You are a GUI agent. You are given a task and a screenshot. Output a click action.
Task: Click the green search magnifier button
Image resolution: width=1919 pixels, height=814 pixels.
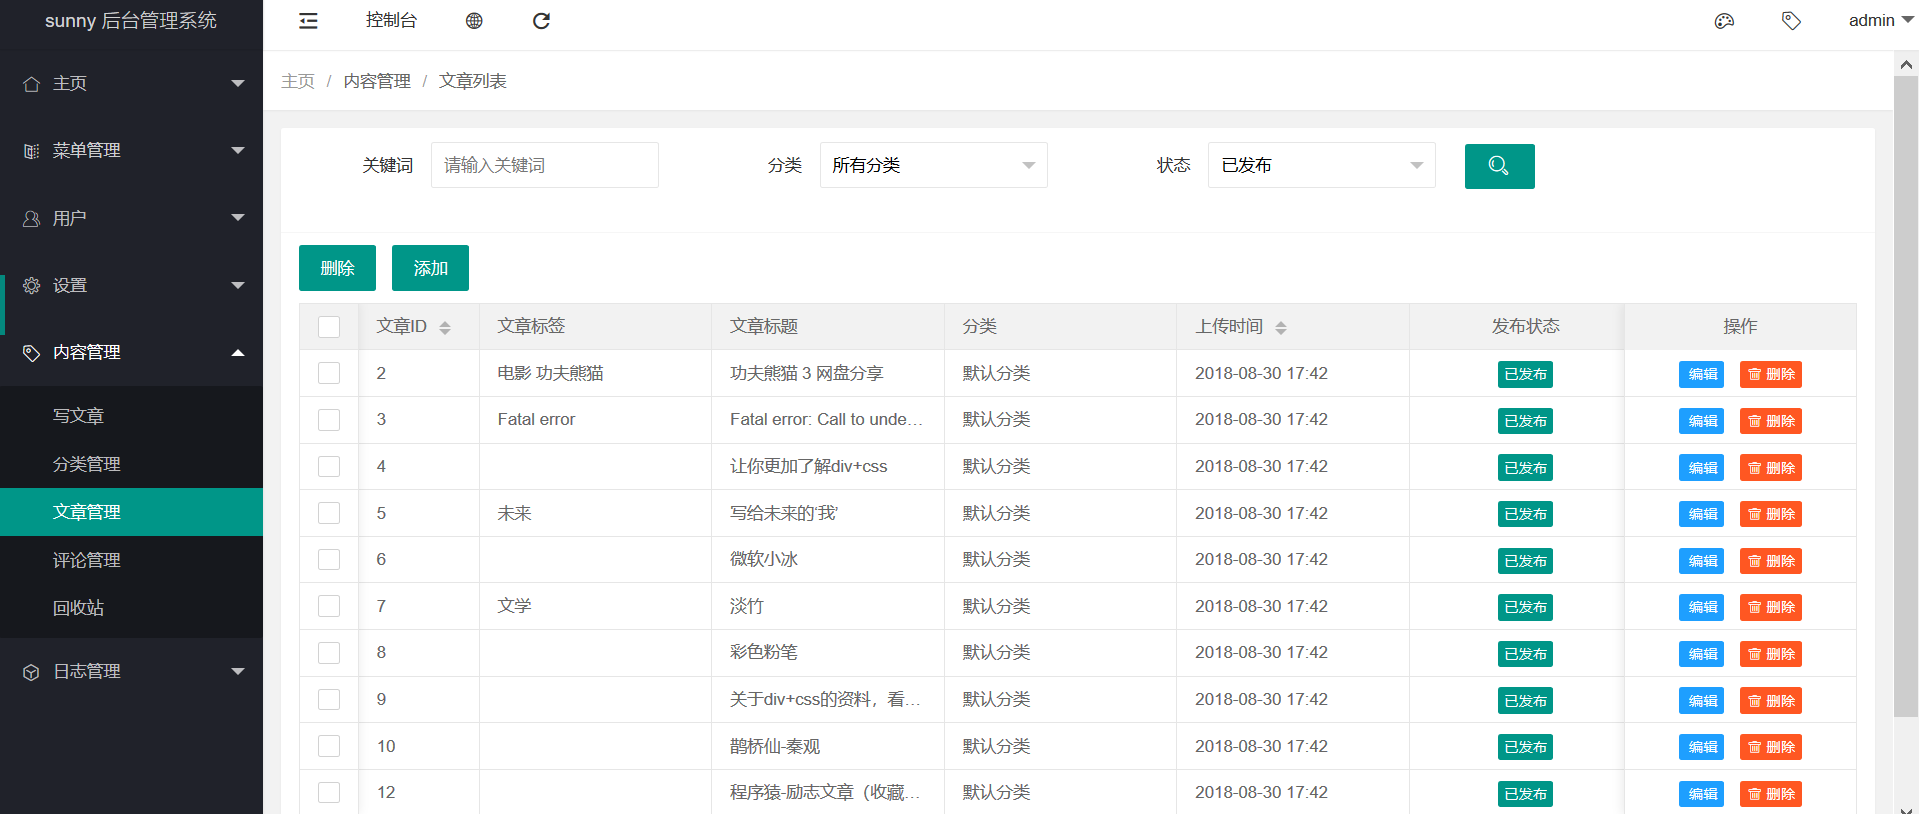click(x=1499, y=166)
